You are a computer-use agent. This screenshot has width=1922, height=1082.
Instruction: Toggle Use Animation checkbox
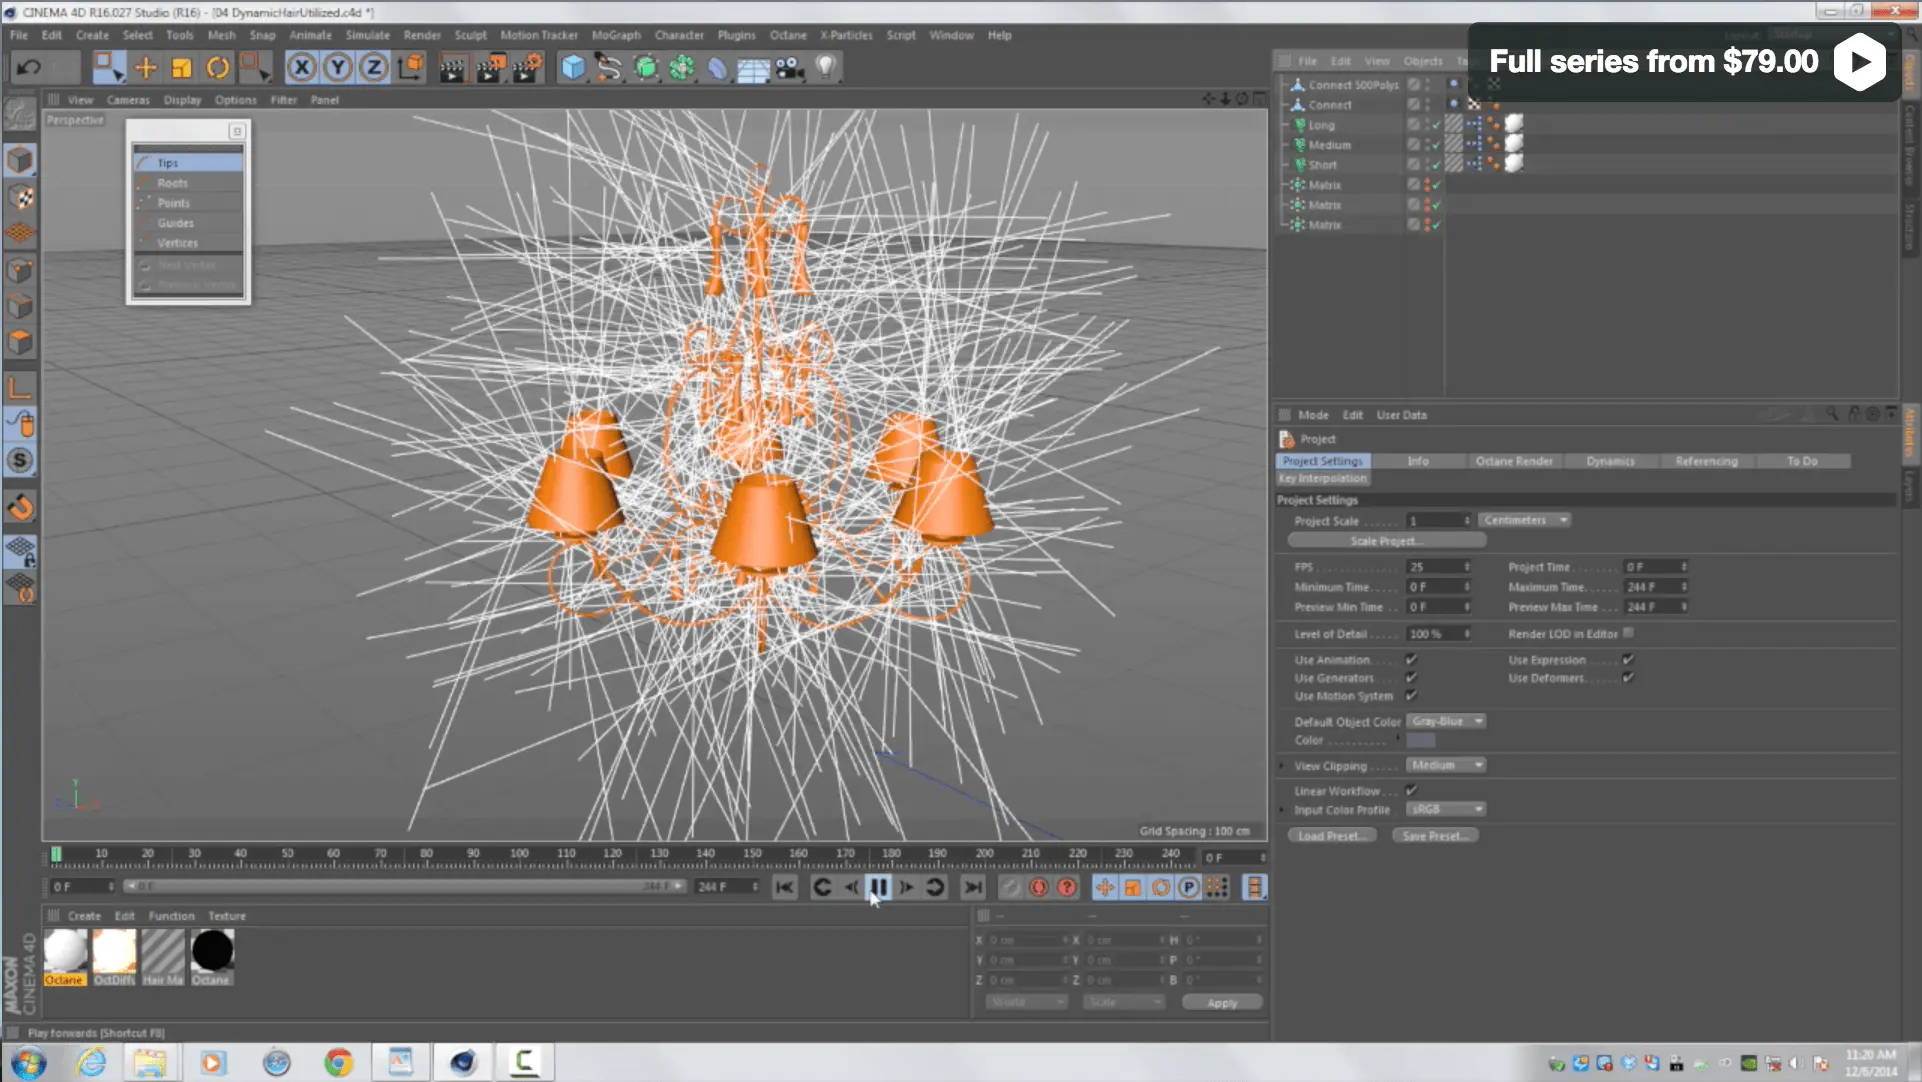tap(1411, 660)
